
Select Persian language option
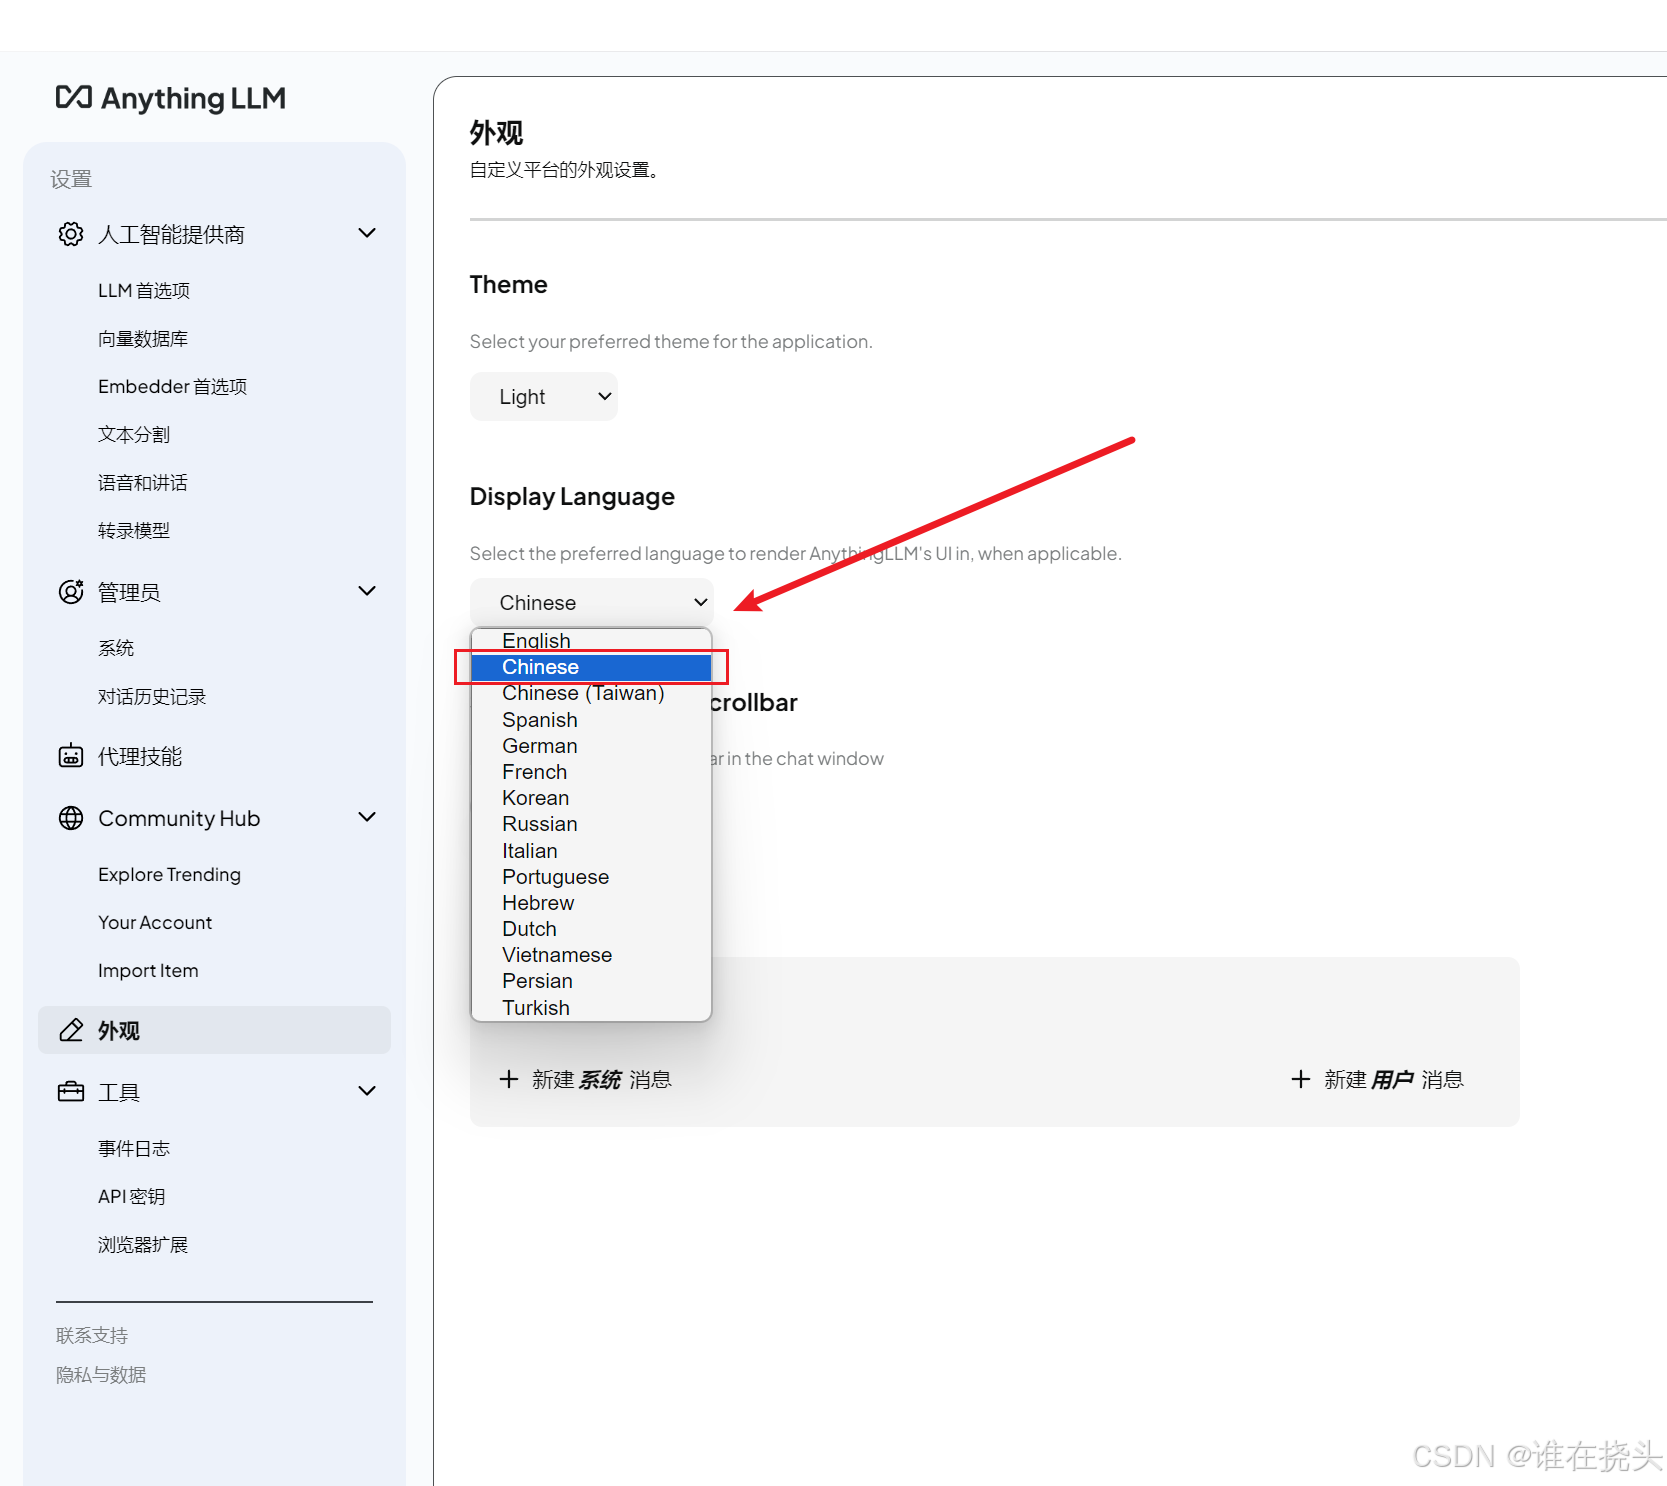click(x=591, y=981)
